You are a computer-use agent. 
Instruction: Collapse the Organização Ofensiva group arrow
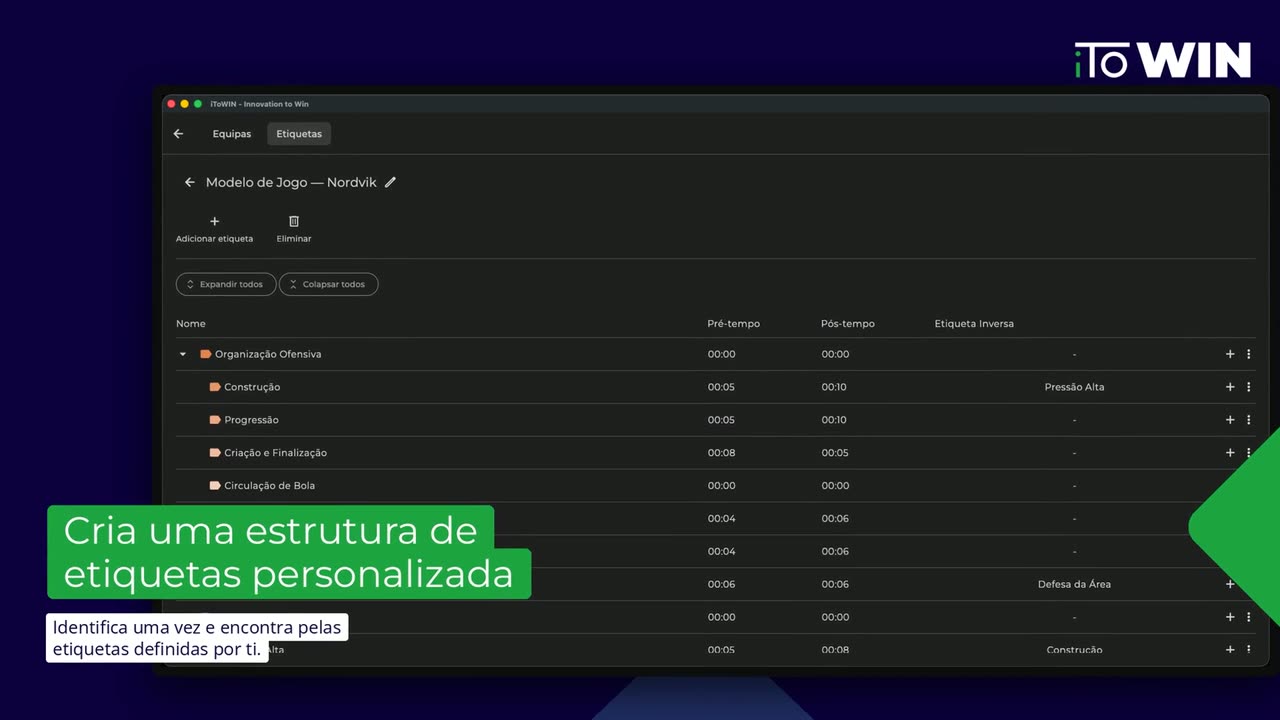(x=183, y=354)
